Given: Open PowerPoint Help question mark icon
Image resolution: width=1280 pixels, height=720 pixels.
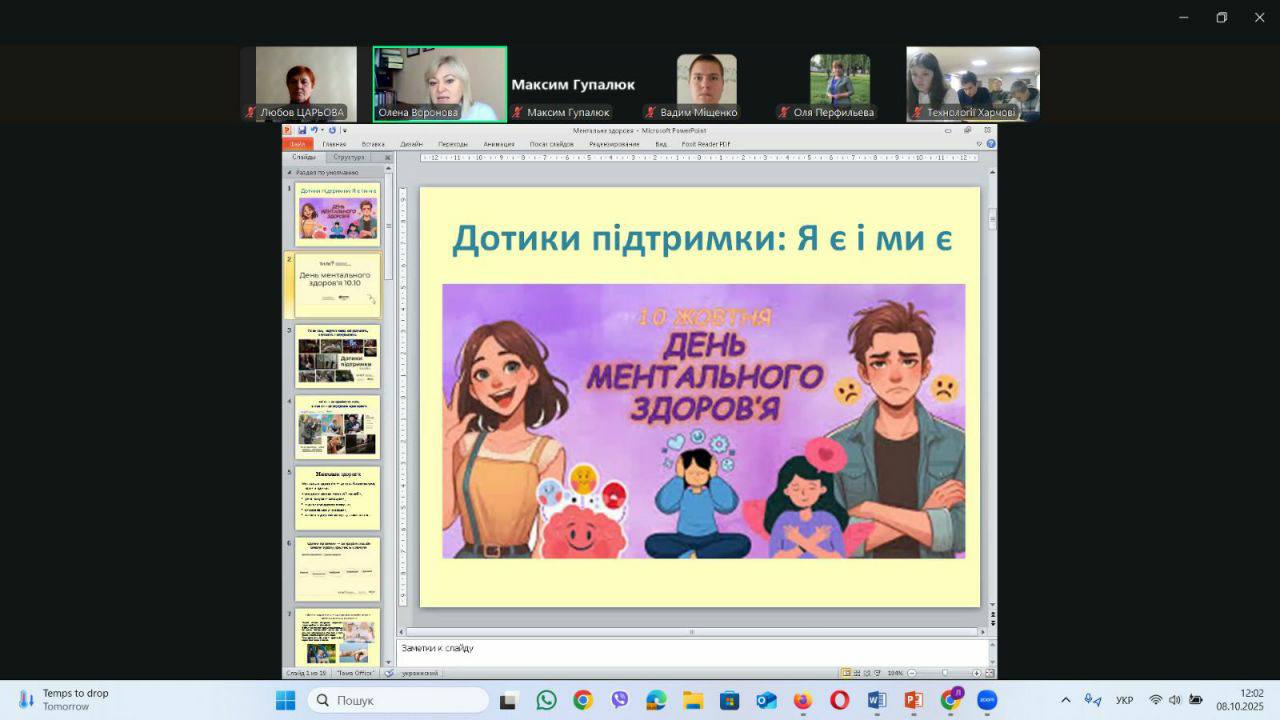Looking at the screenshot, I should point(990,144).
